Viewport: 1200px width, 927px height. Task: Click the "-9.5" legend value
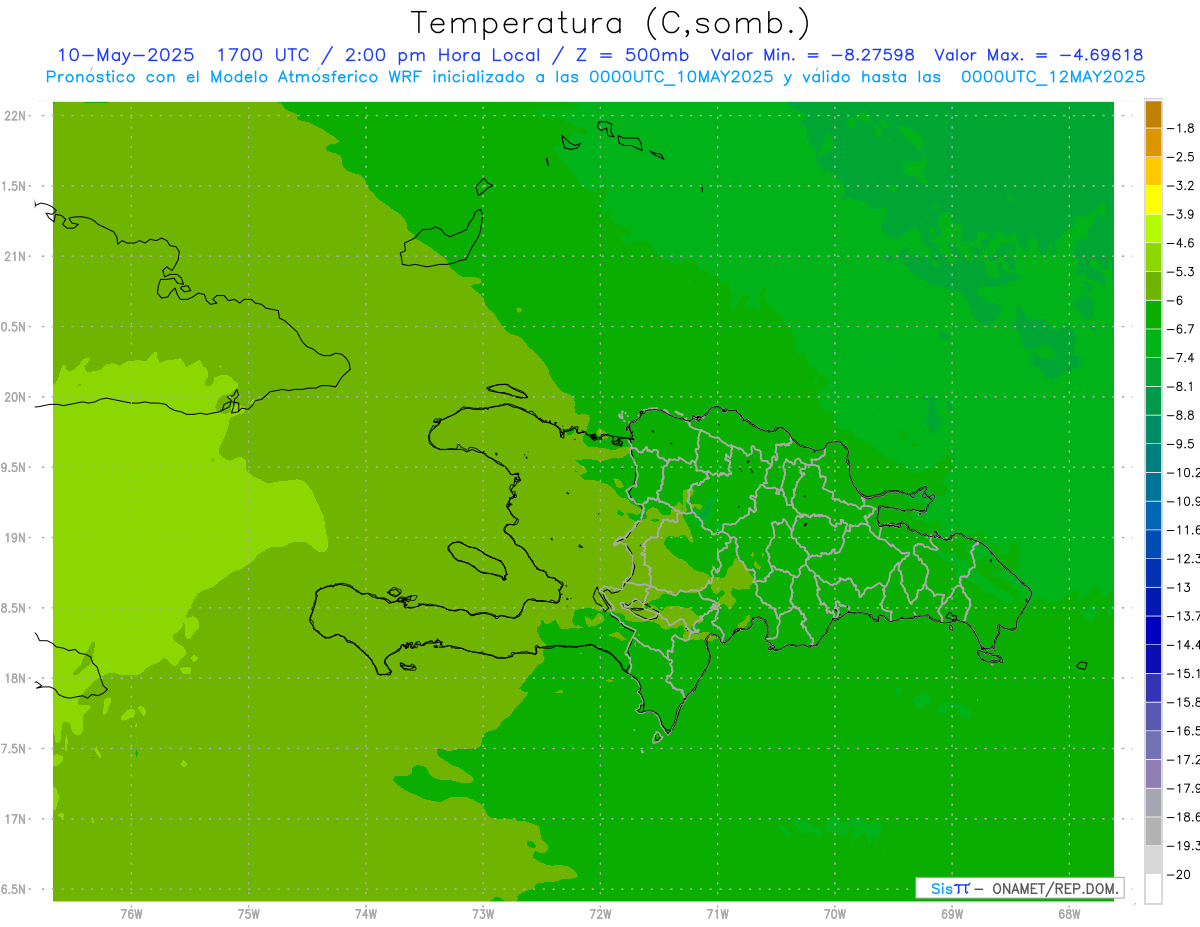pos(1181,444)
